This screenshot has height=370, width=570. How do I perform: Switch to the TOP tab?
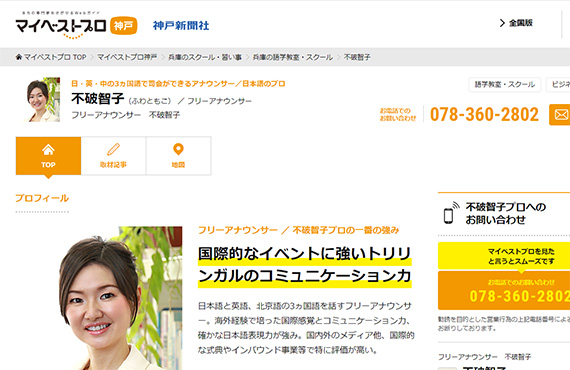[48, 156]
